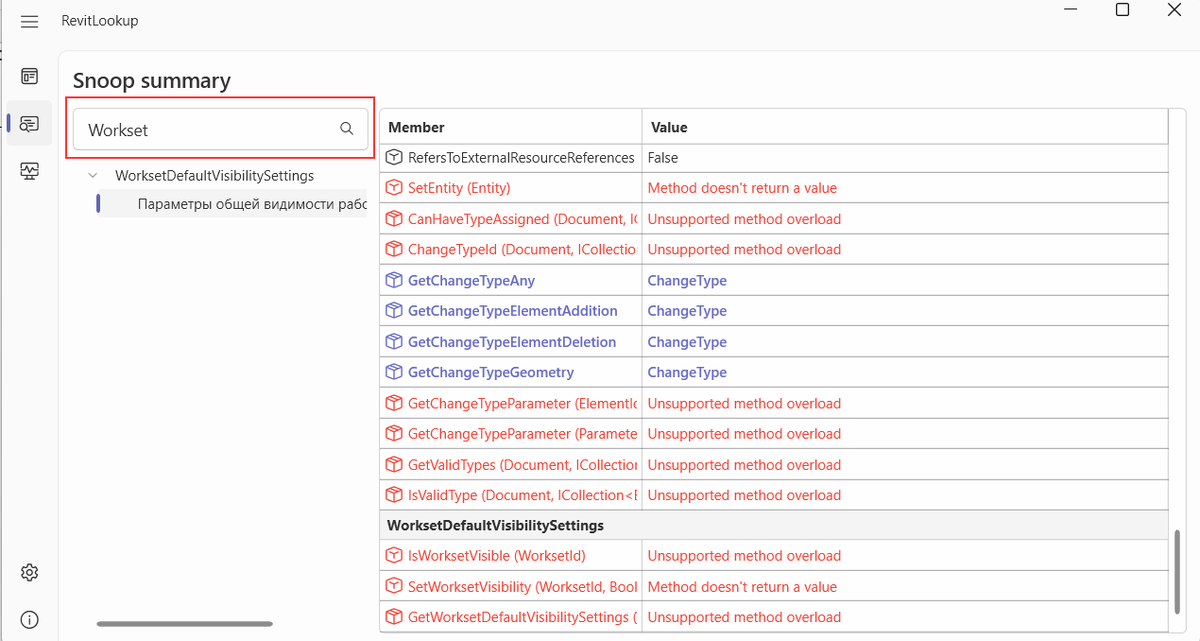The image size is (1200, 641).
Task: Select GetValidTypes member text
Action: pos(523,465)
